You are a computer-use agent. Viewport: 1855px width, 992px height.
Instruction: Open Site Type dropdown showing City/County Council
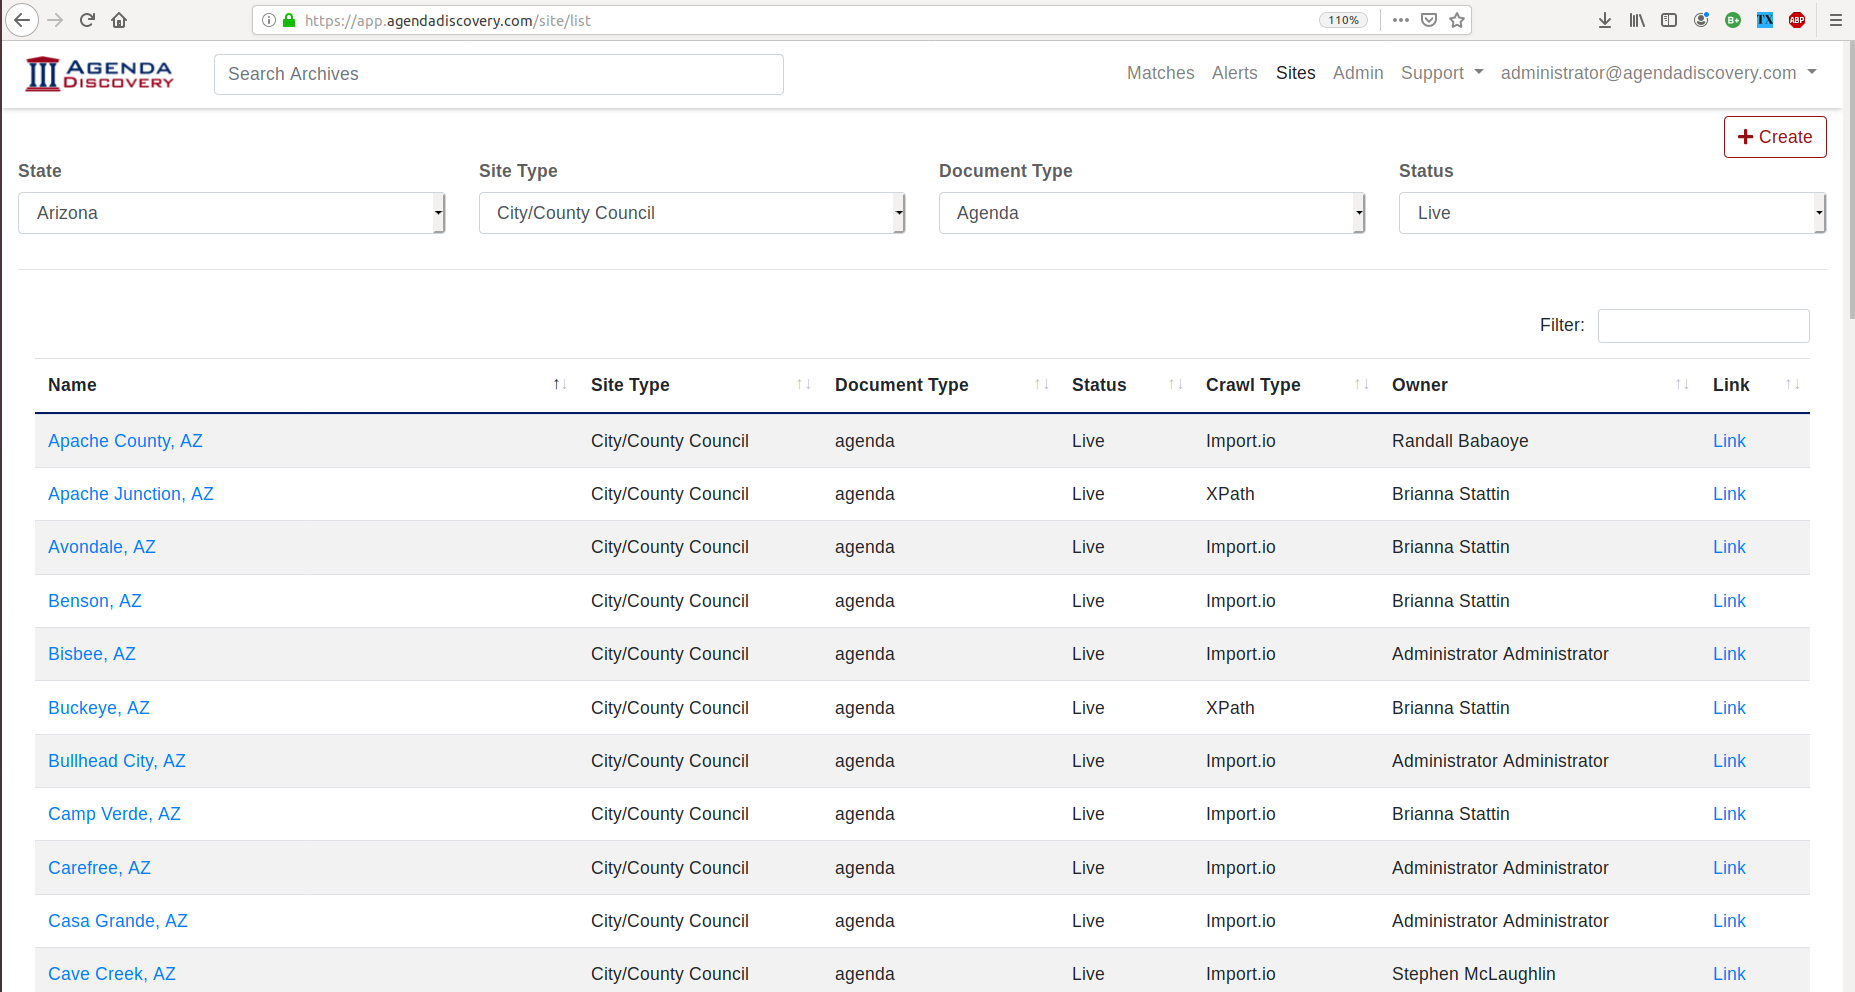pyautogui.click(x=692, y=213)
